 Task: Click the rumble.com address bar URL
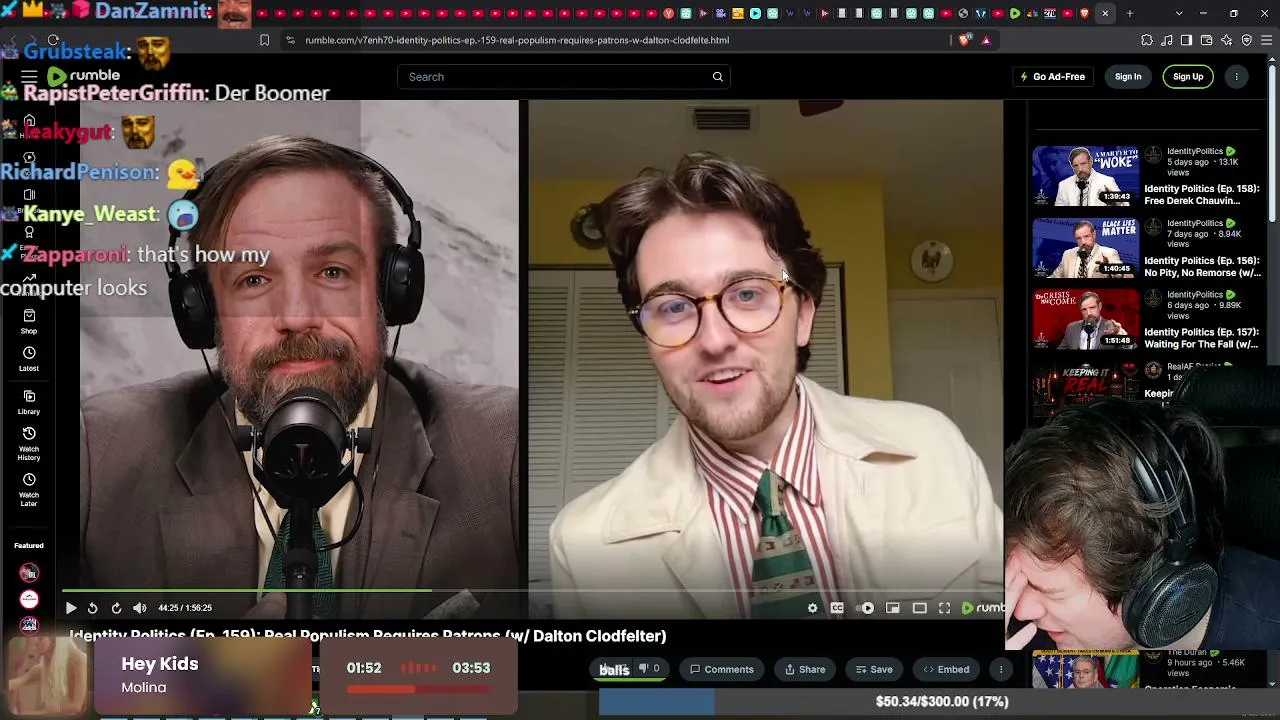[517, 40]
